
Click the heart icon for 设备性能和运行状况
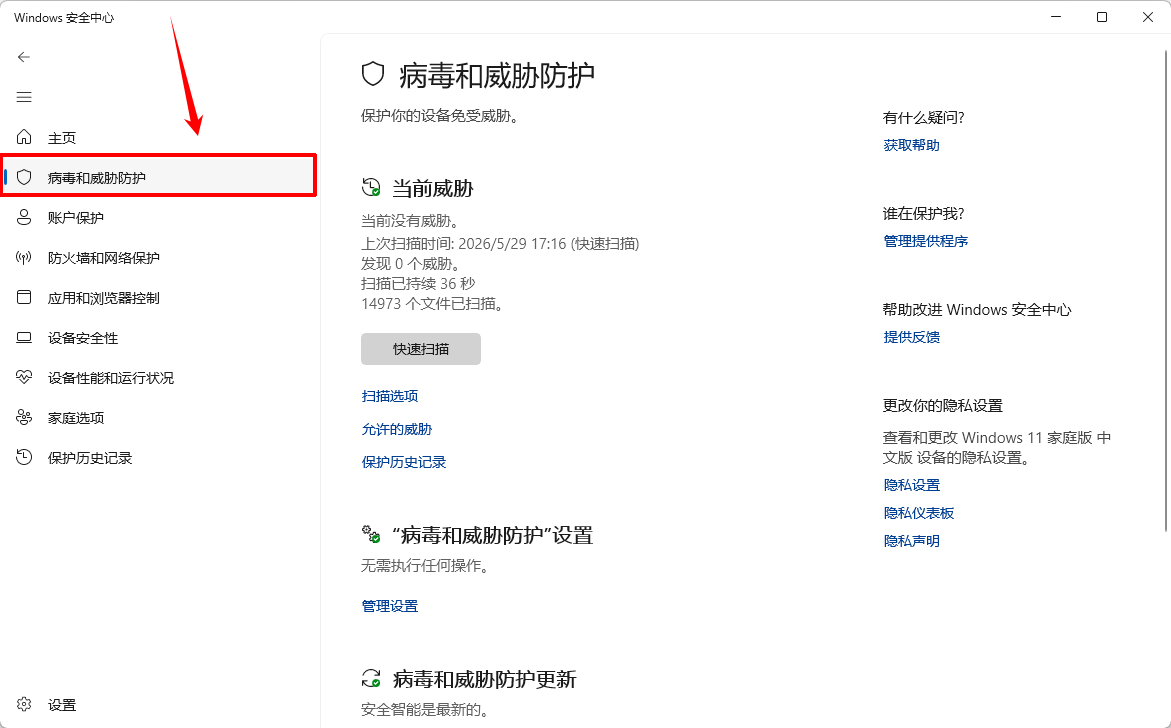click(x=24, y=377)
